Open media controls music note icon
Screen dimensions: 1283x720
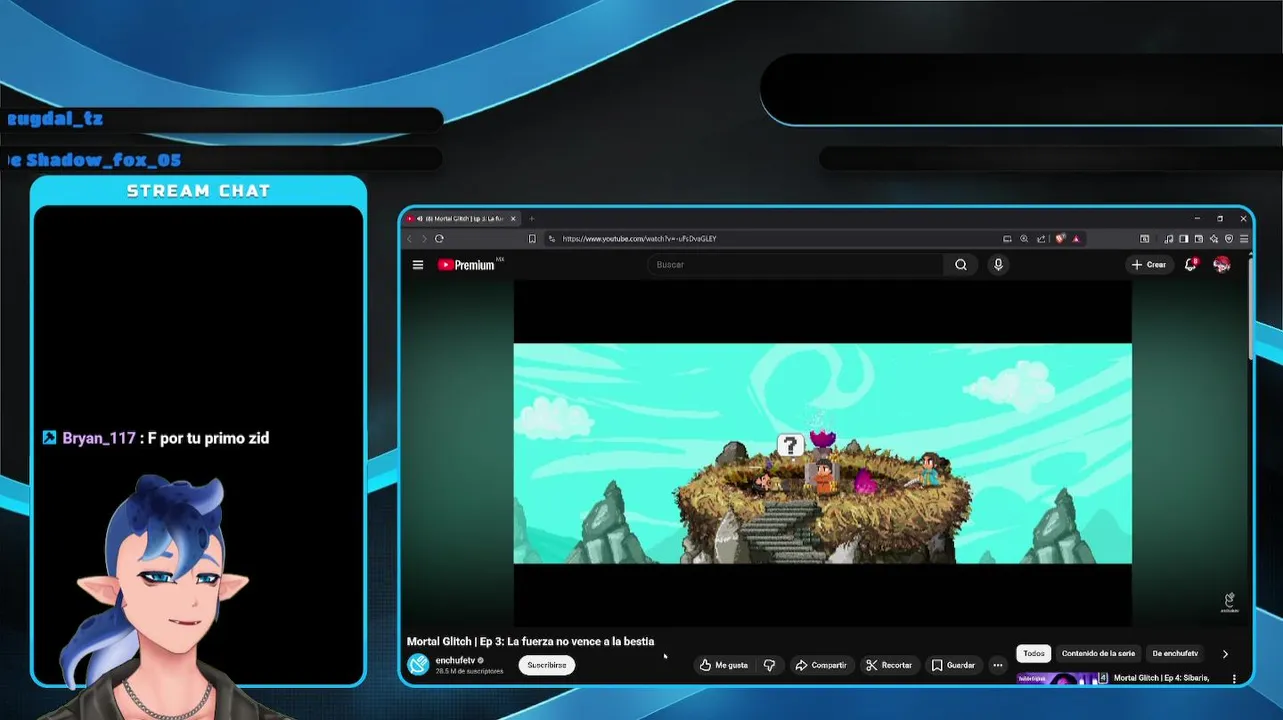coord(1168,239)
